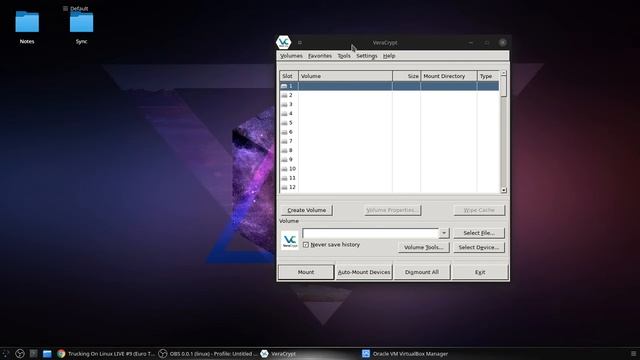Viewport: 640px width, 360px height.
Task: Click the Exit button
Action: point(480,272)
